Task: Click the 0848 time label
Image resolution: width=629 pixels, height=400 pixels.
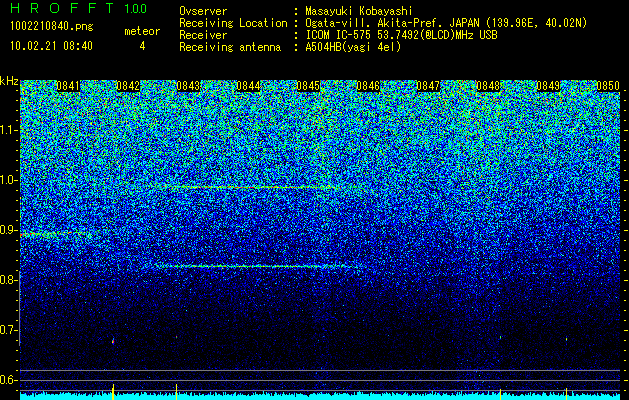Action: [x=488, y=86]
